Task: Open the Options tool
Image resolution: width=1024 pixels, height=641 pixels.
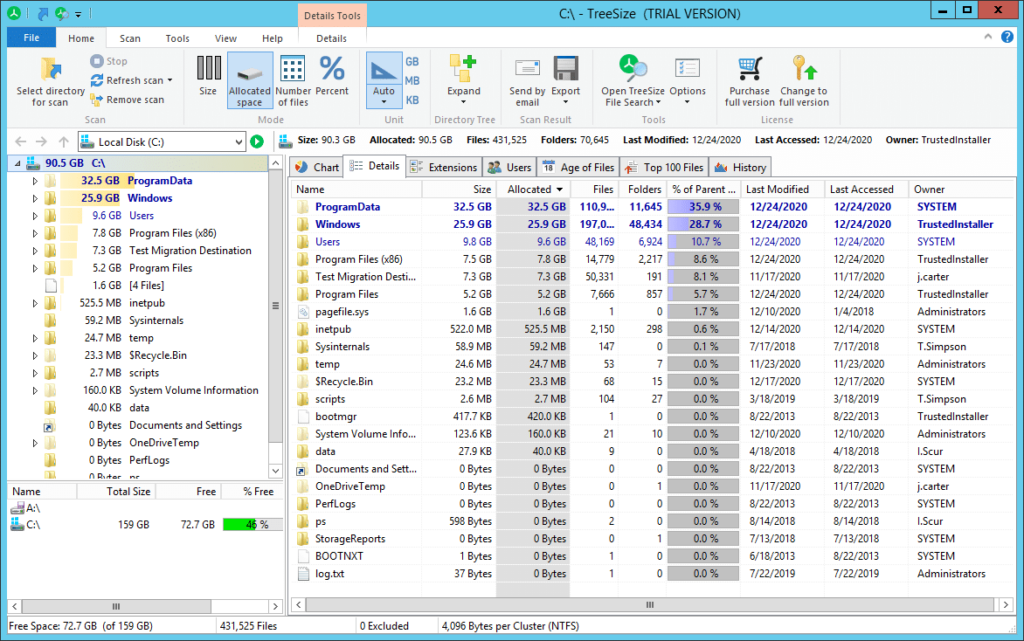Action: click(688, 70)
